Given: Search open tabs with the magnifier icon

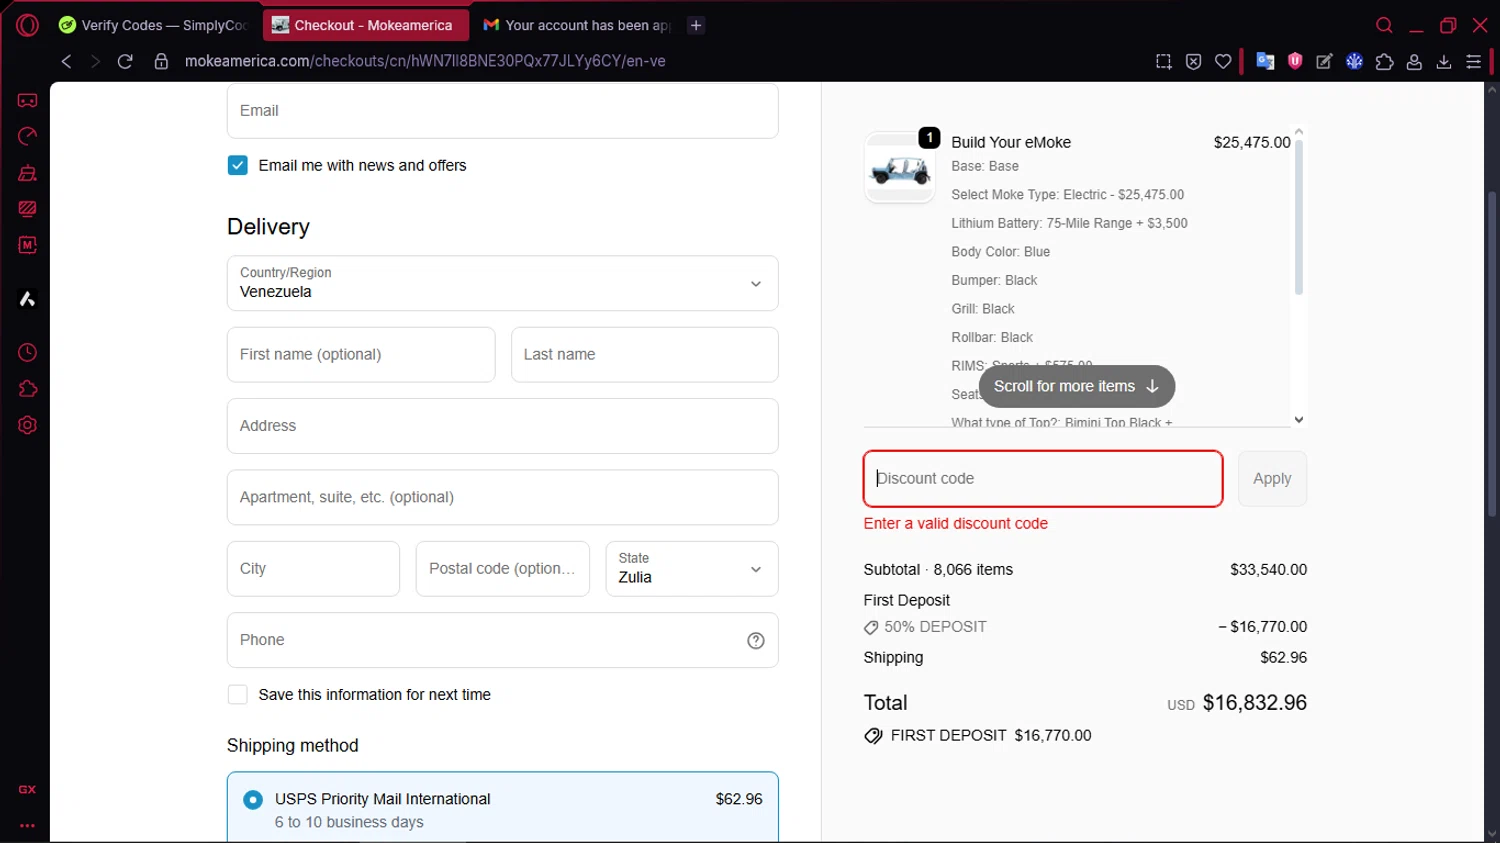Looking at the screenshot, I should click(1384, 25).
